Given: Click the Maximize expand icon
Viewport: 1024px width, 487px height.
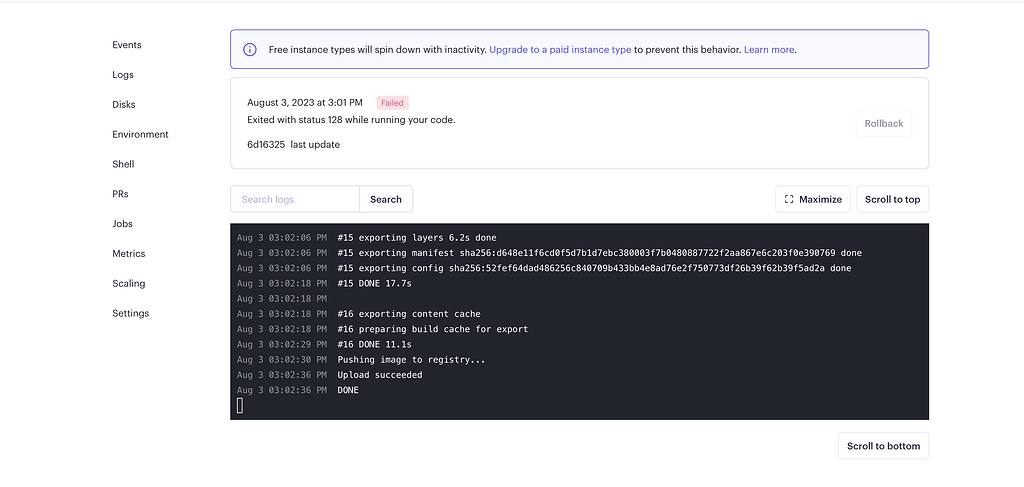Looking at the screenshot, I should tap(789, 200).
